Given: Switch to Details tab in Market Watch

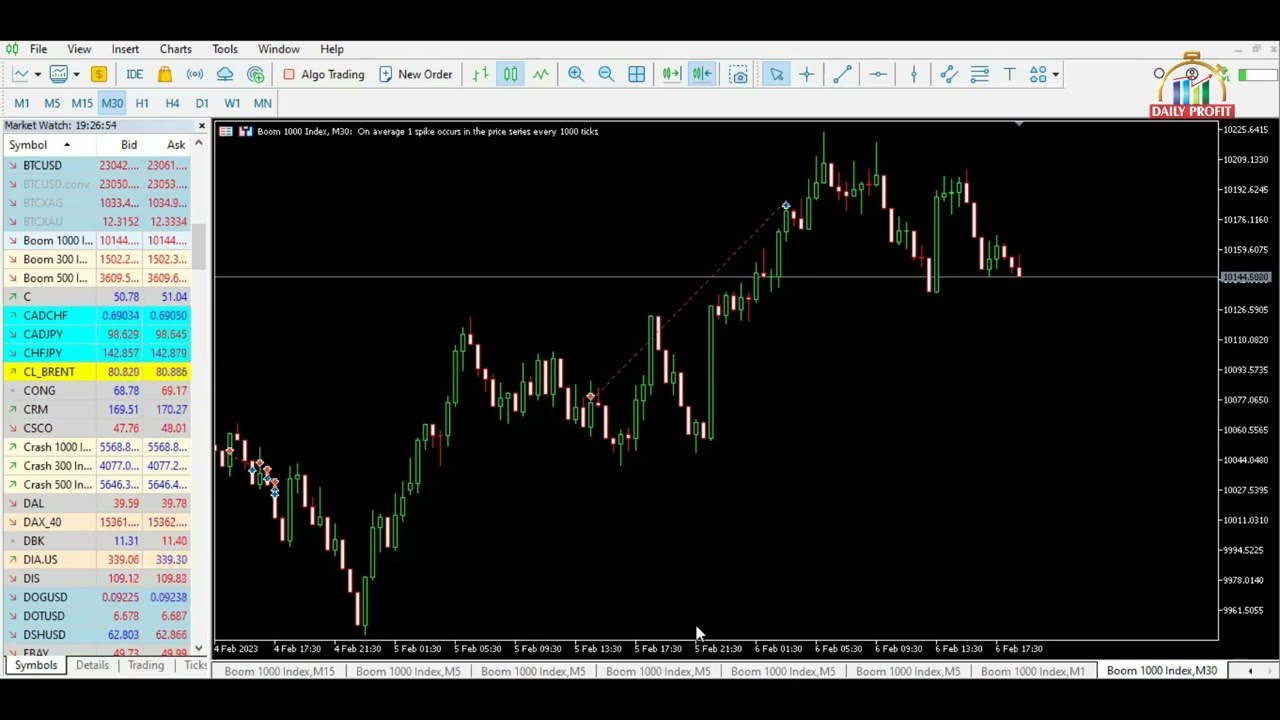Looking at the screenshot, I should (x=92, y=665).
